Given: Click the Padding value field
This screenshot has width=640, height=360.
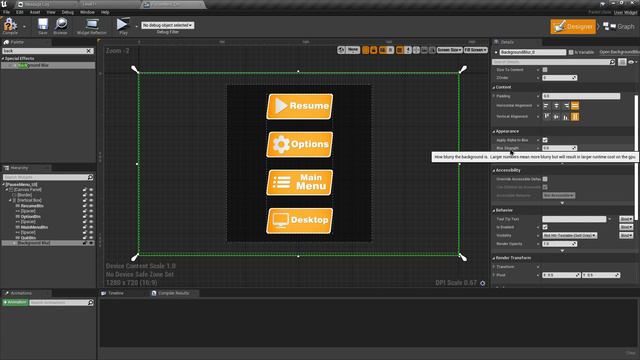Looking at the screenshot, I should coord(581,96).
